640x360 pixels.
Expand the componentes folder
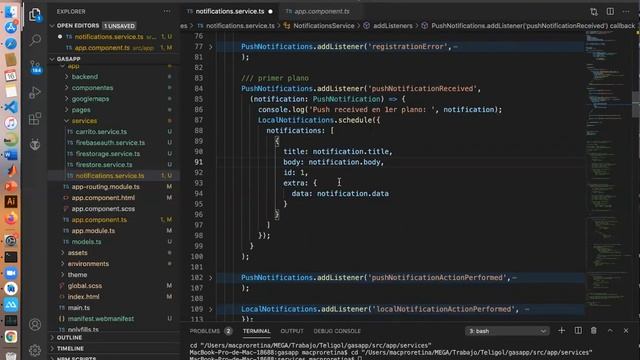(92, 88)
